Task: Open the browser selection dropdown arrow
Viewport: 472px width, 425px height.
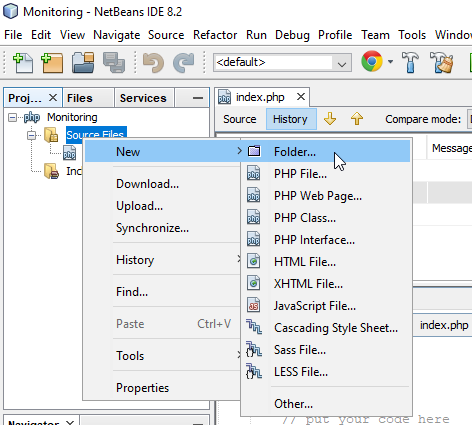Action: (x=390, y=62)
